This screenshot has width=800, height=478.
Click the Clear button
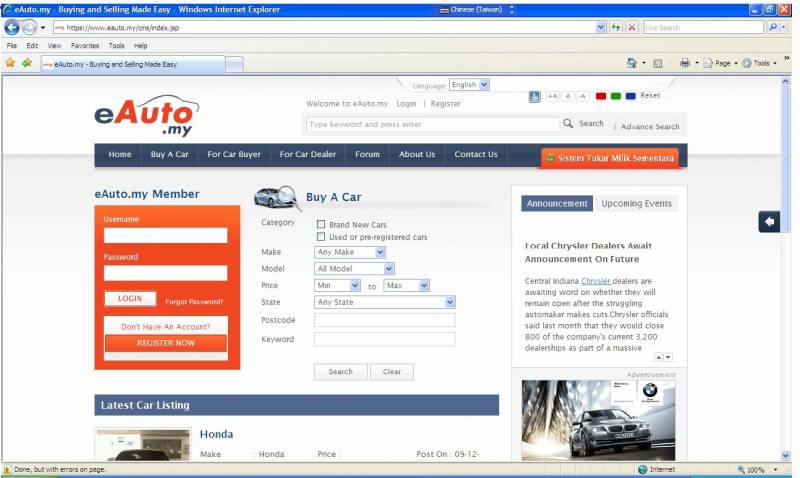tap(392, 371)
